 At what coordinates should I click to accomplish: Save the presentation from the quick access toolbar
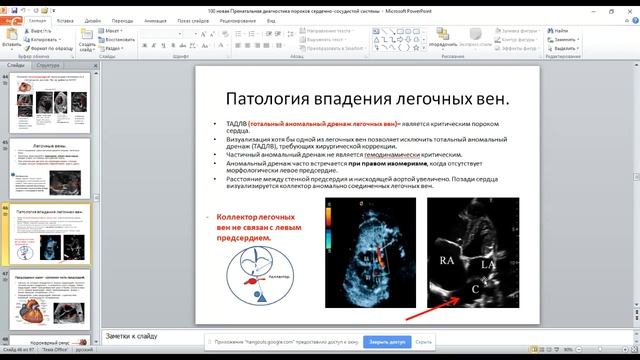(x=14, y=11)
